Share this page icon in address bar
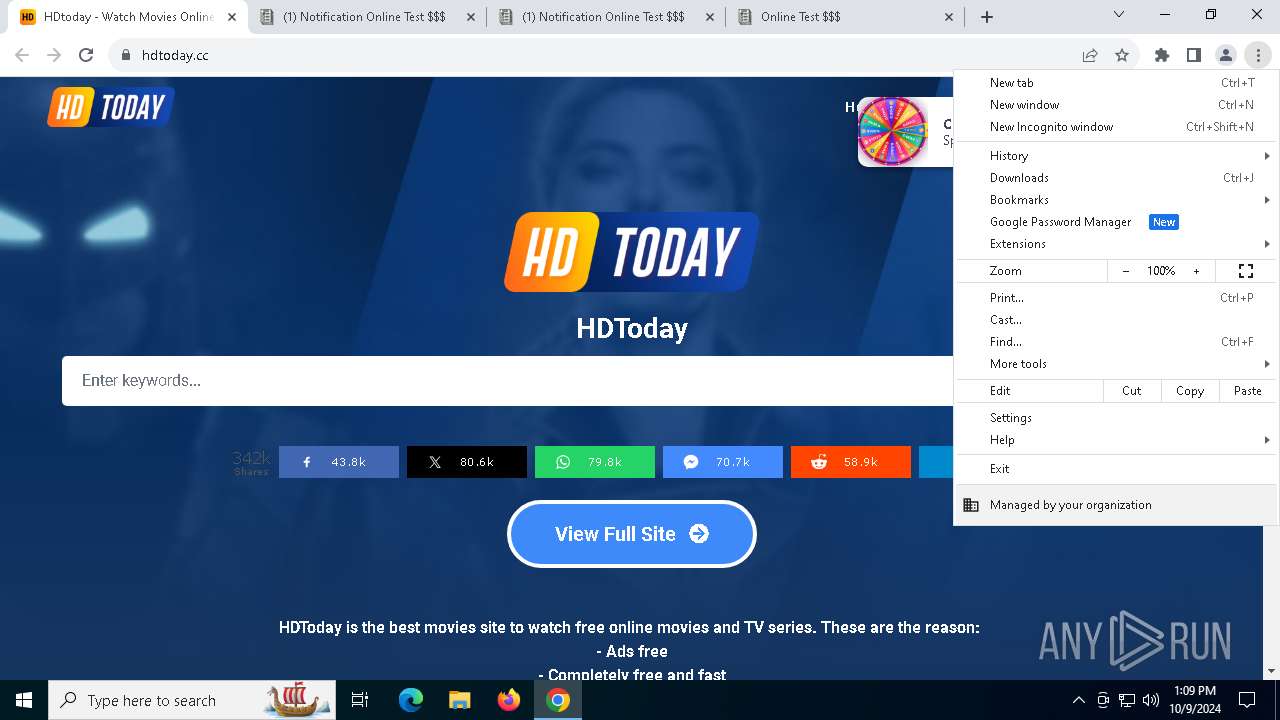 (x=1090, y=55)
